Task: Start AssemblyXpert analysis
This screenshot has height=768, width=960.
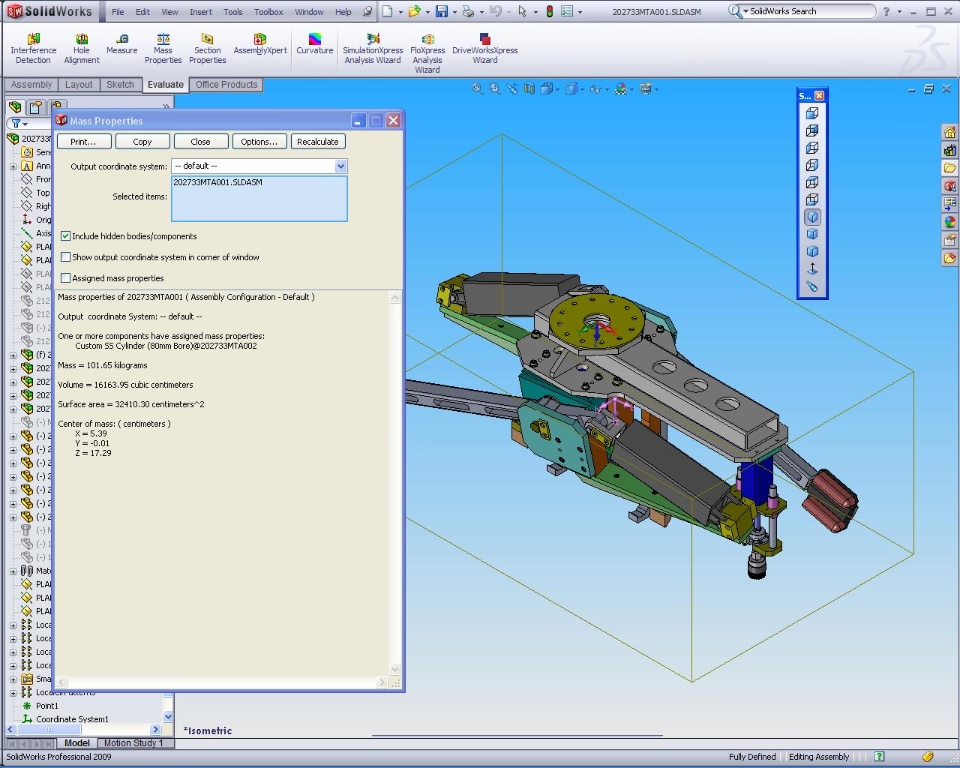Action: click(260, 44)
